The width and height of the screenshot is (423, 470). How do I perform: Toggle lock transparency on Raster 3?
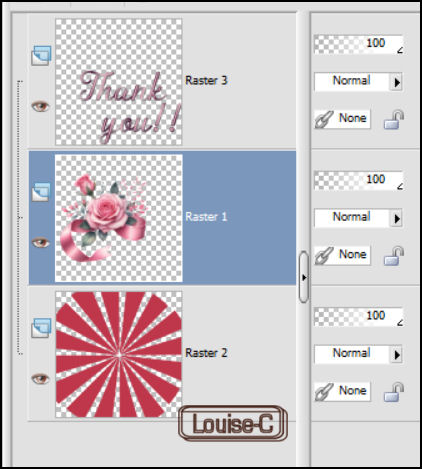(394, 119)
